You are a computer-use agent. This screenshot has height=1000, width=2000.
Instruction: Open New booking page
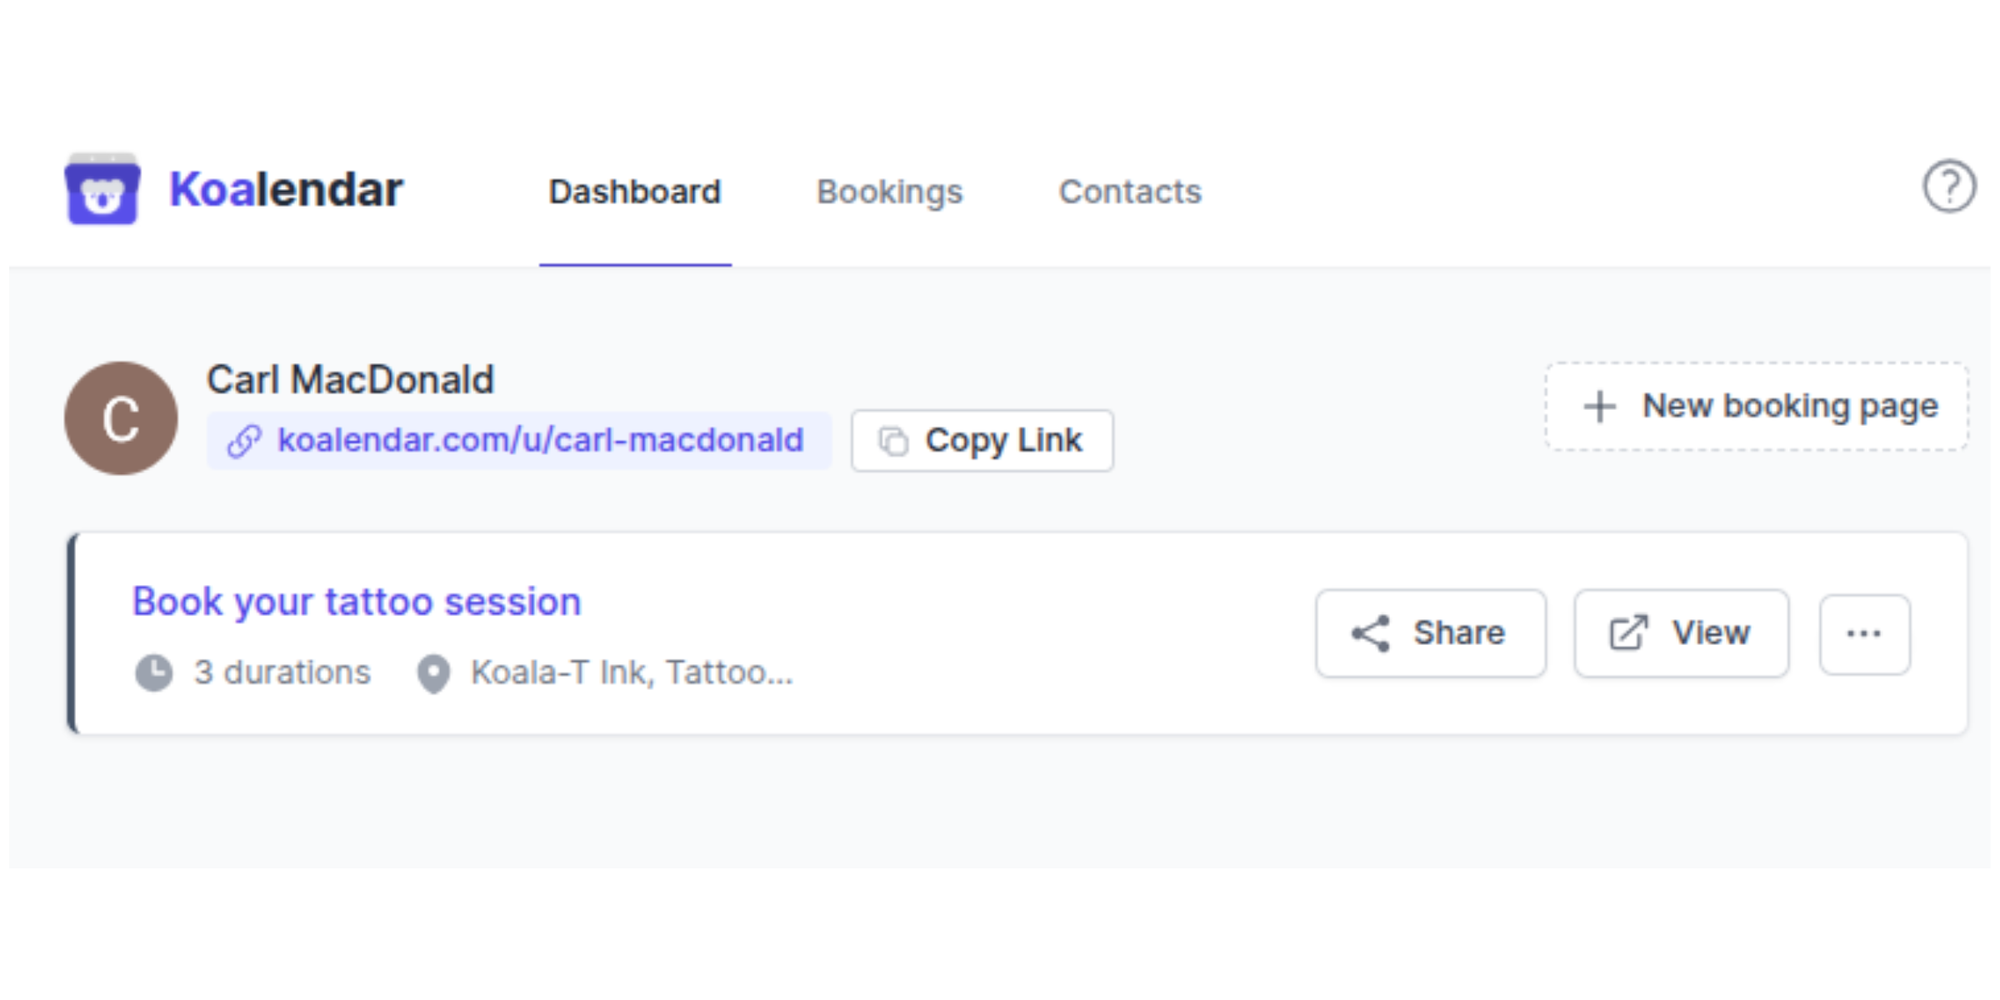coord(1755,406)
